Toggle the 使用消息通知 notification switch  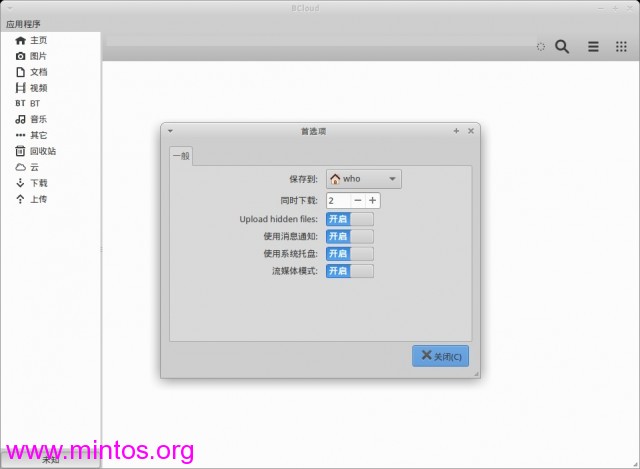(x=350, y=236)
